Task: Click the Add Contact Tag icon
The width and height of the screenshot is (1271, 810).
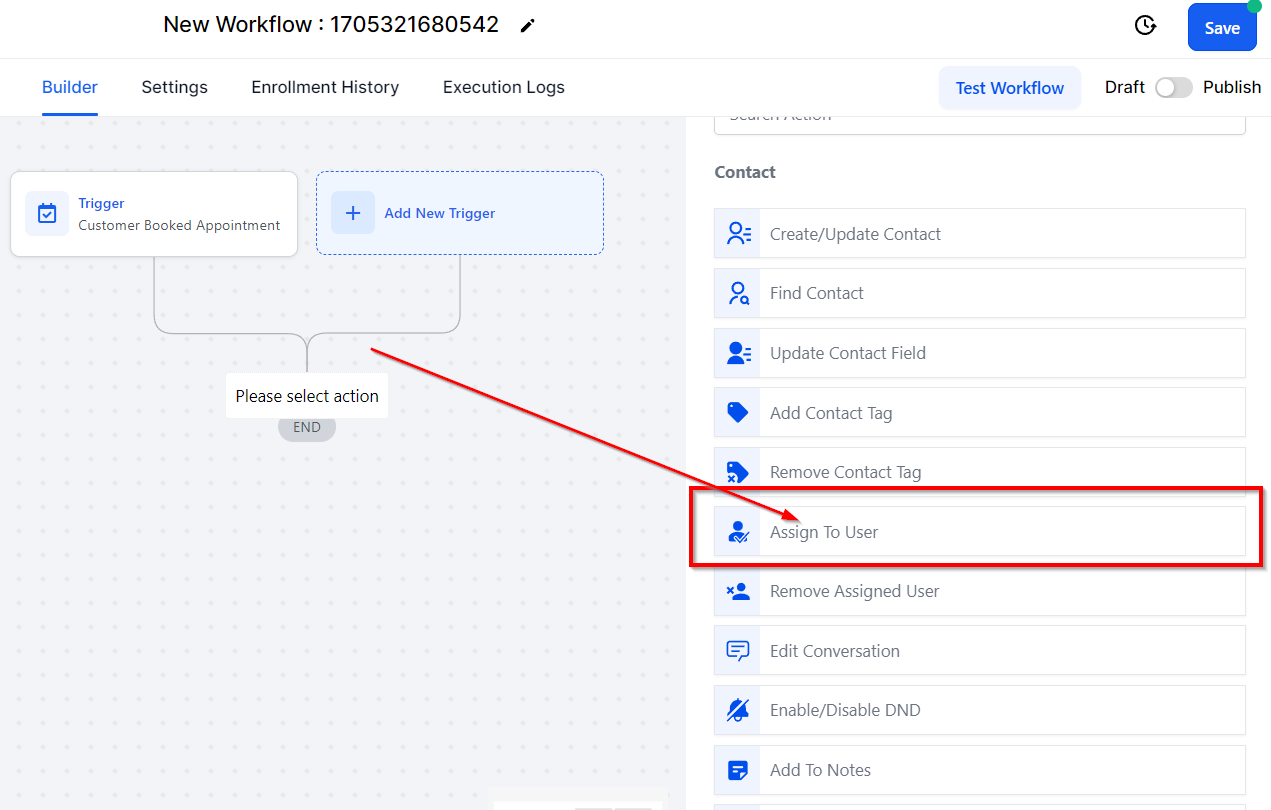Action: (x=738, y=412)
